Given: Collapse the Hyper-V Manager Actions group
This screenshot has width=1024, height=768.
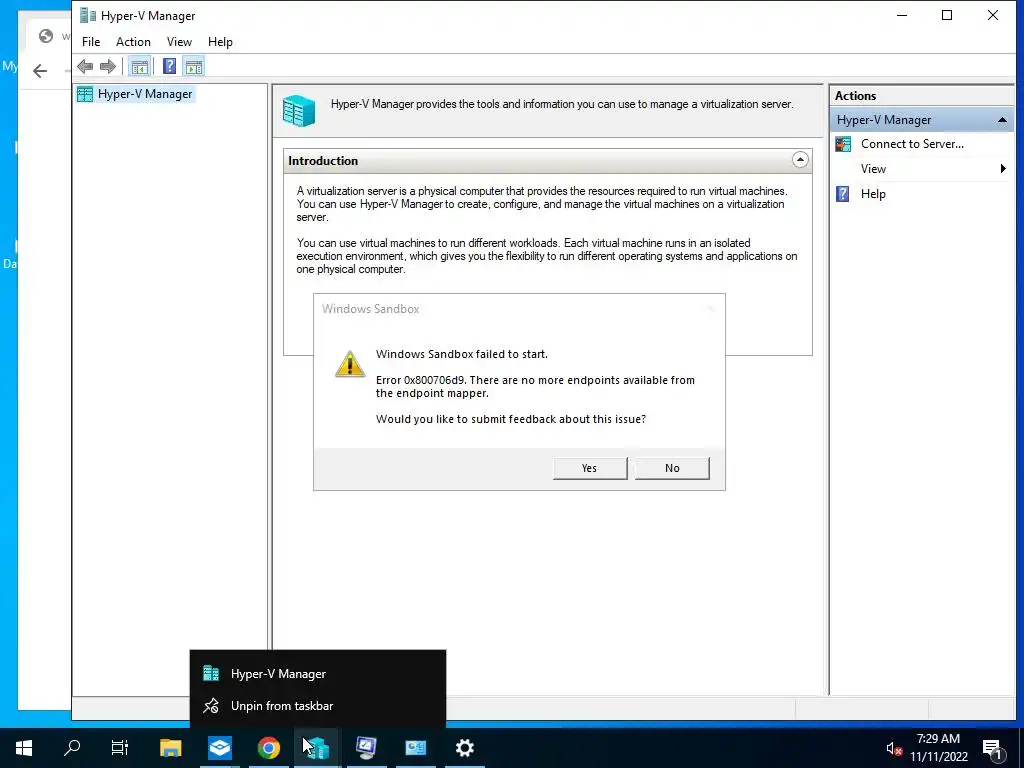Looking at the screenshot, I should click(x=1002, y=120).
